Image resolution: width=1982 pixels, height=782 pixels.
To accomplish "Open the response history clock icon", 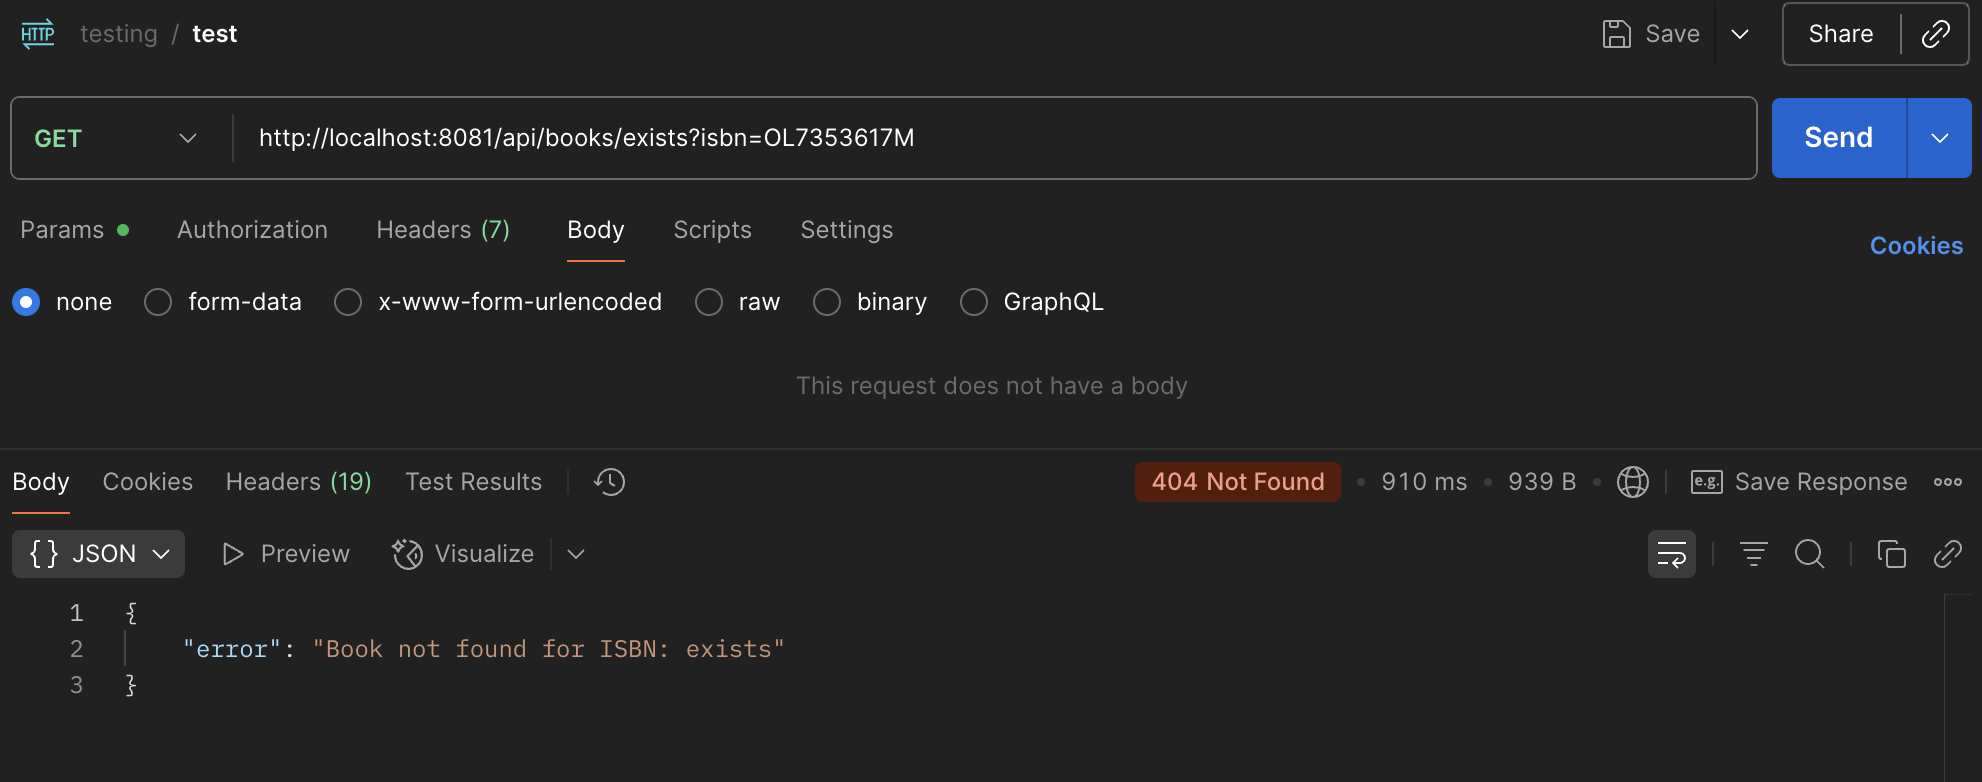I will 609,482.
